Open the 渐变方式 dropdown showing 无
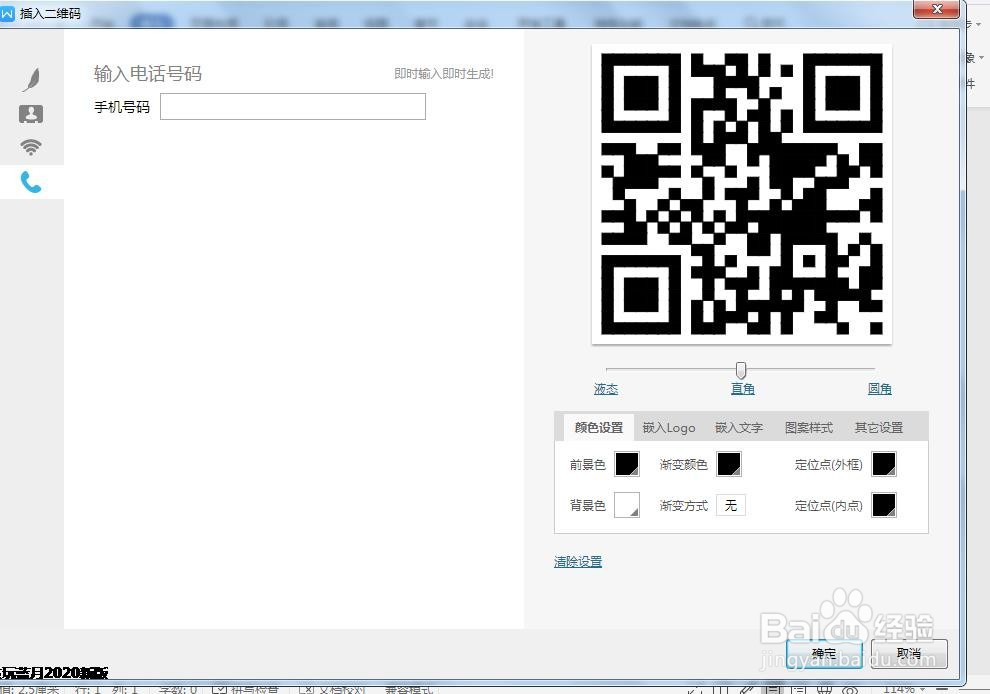 pyautogui.click(x=731, y=505)
